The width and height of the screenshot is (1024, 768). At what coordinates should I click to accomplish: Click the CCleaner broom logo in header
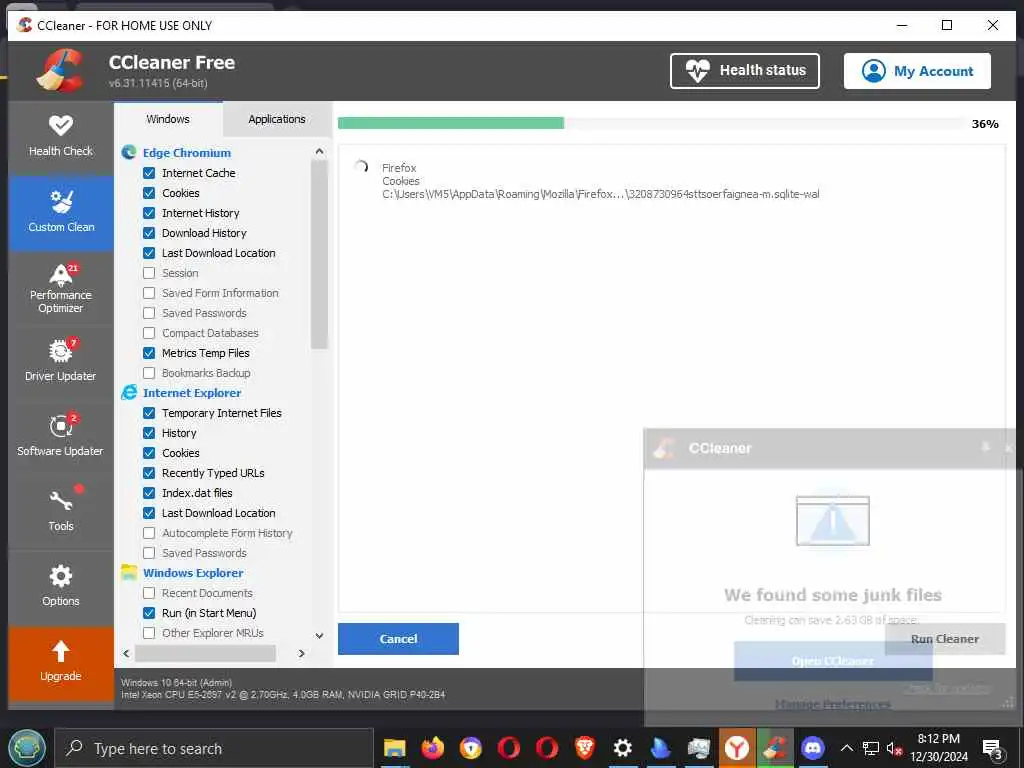coord(61,70)
